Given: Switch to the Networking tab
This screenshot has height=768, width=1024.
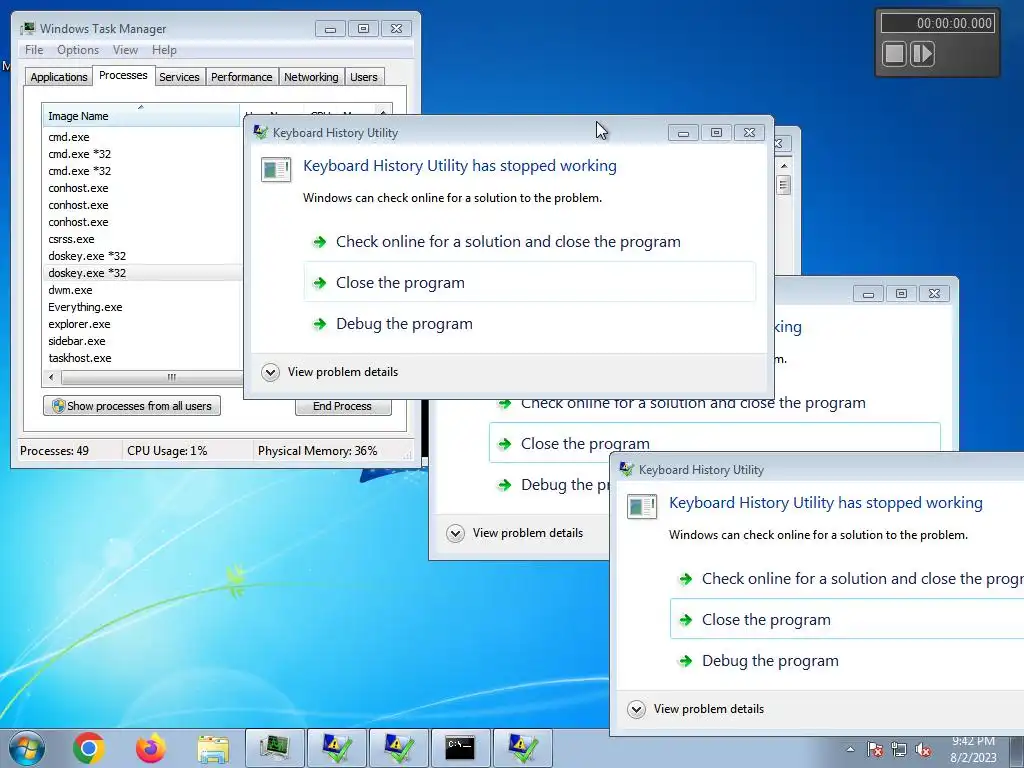Looking at the screenshot, I should [x=311, y=77].
